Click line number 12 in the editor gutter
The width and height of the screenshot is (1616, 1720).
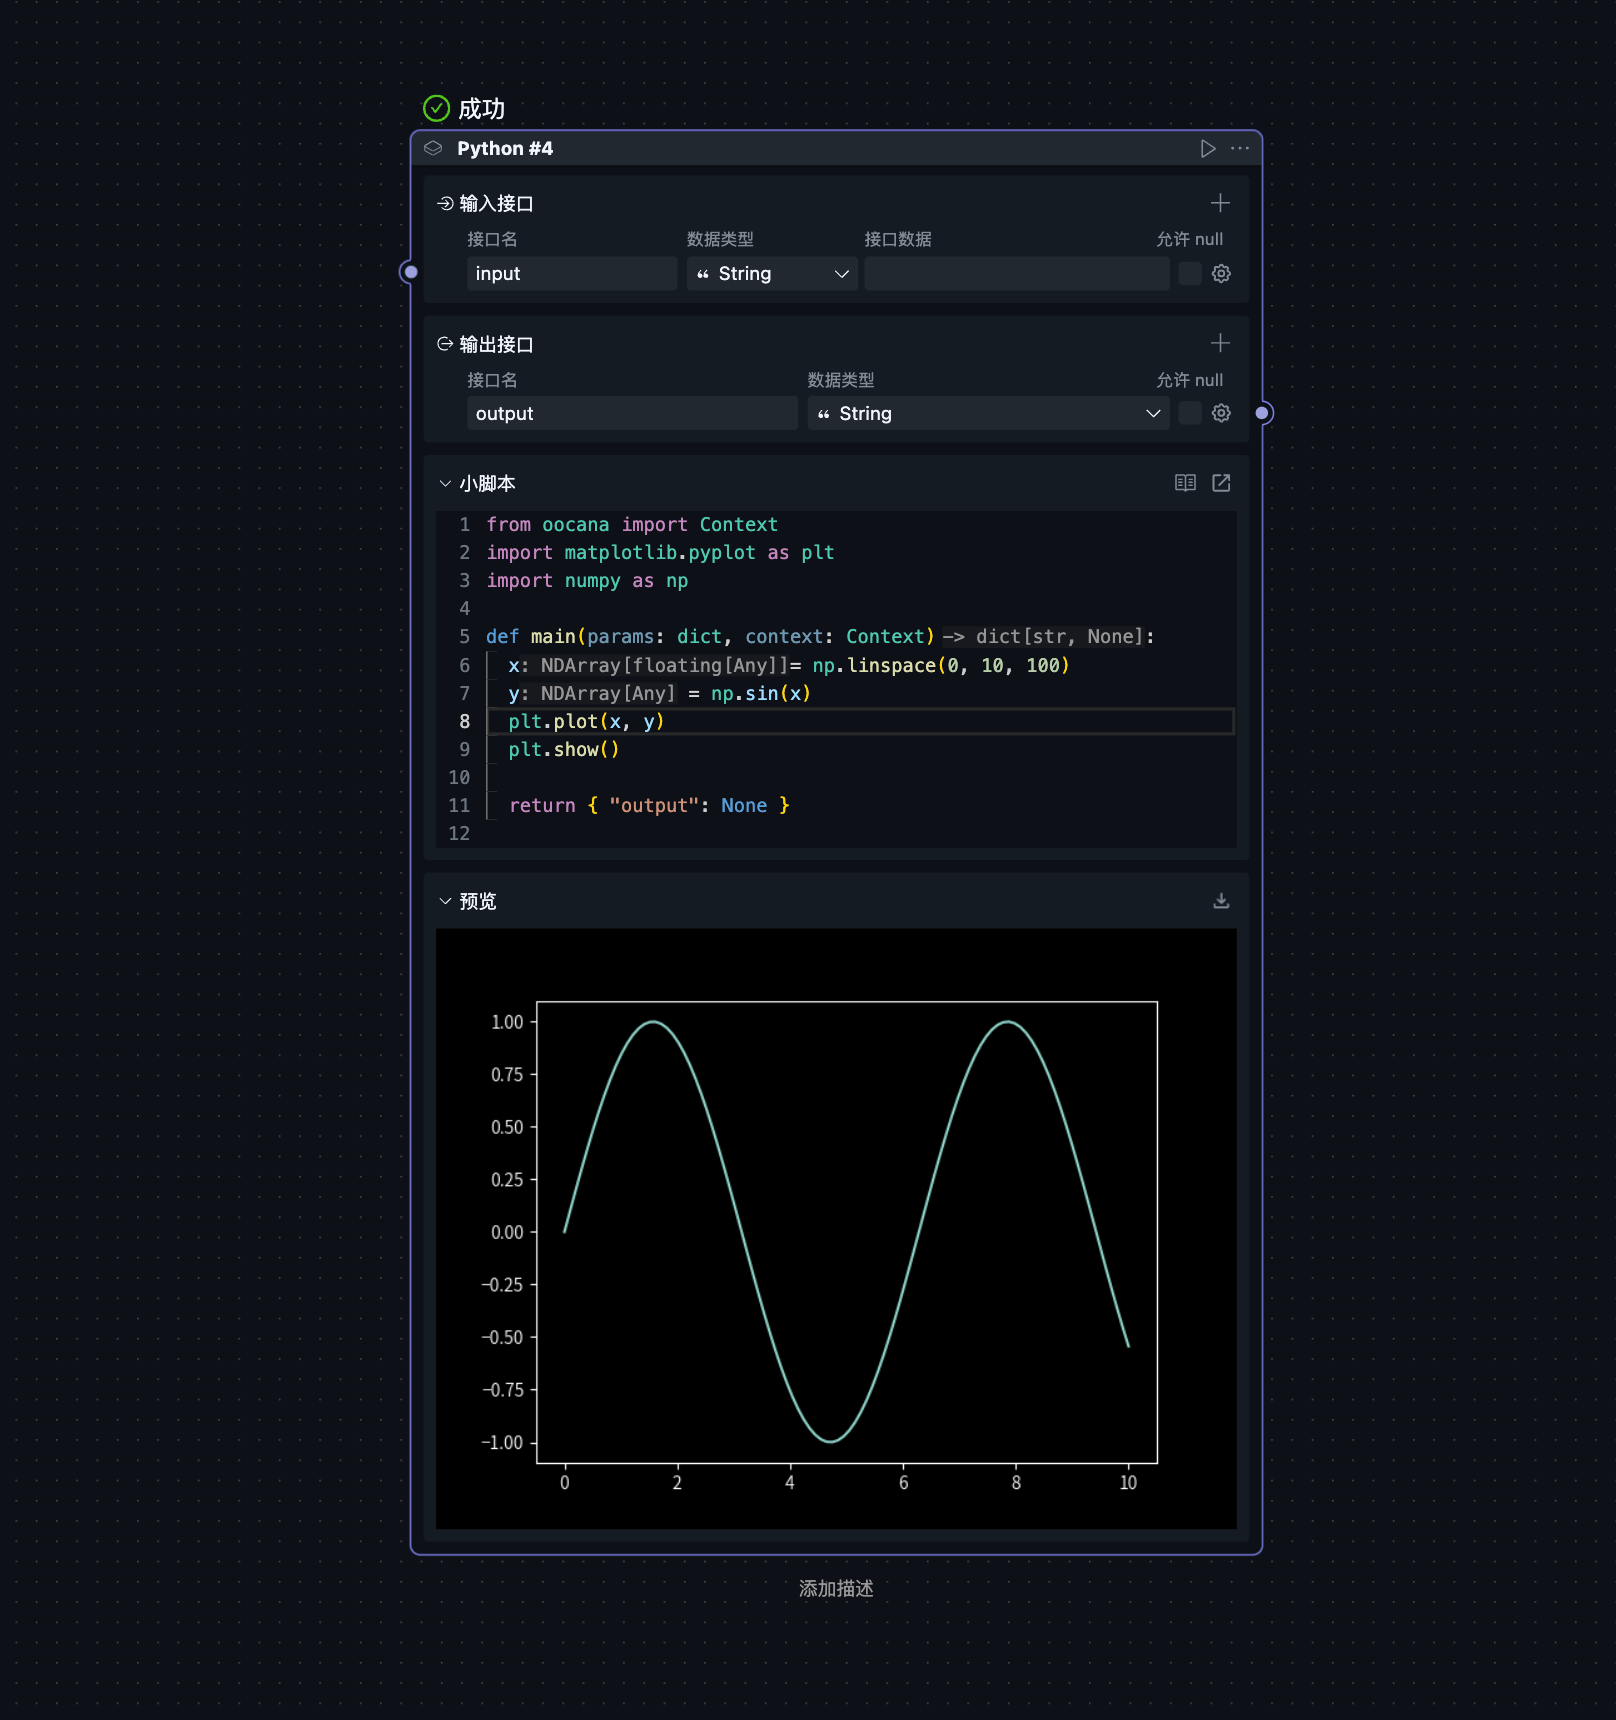coord(459,833)
